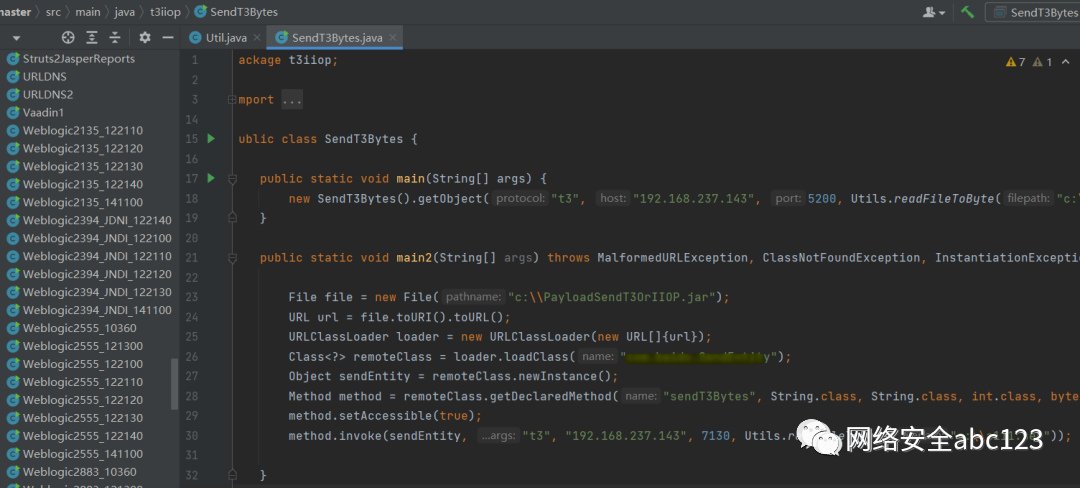Close the SendT3Bytes.java tab
Screen dimensions: 1080x488
click(x=392, y=38)
